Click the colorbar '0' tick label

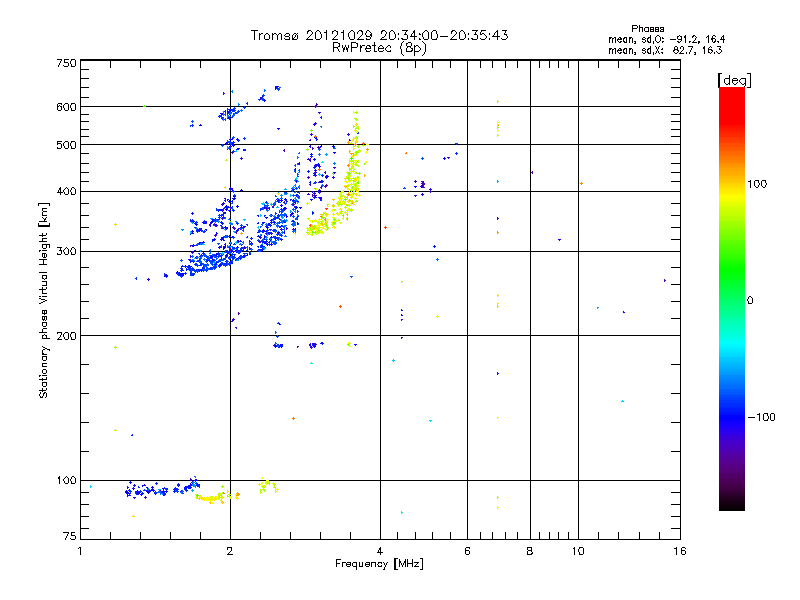pyautogui.click(x=750, y=301)
